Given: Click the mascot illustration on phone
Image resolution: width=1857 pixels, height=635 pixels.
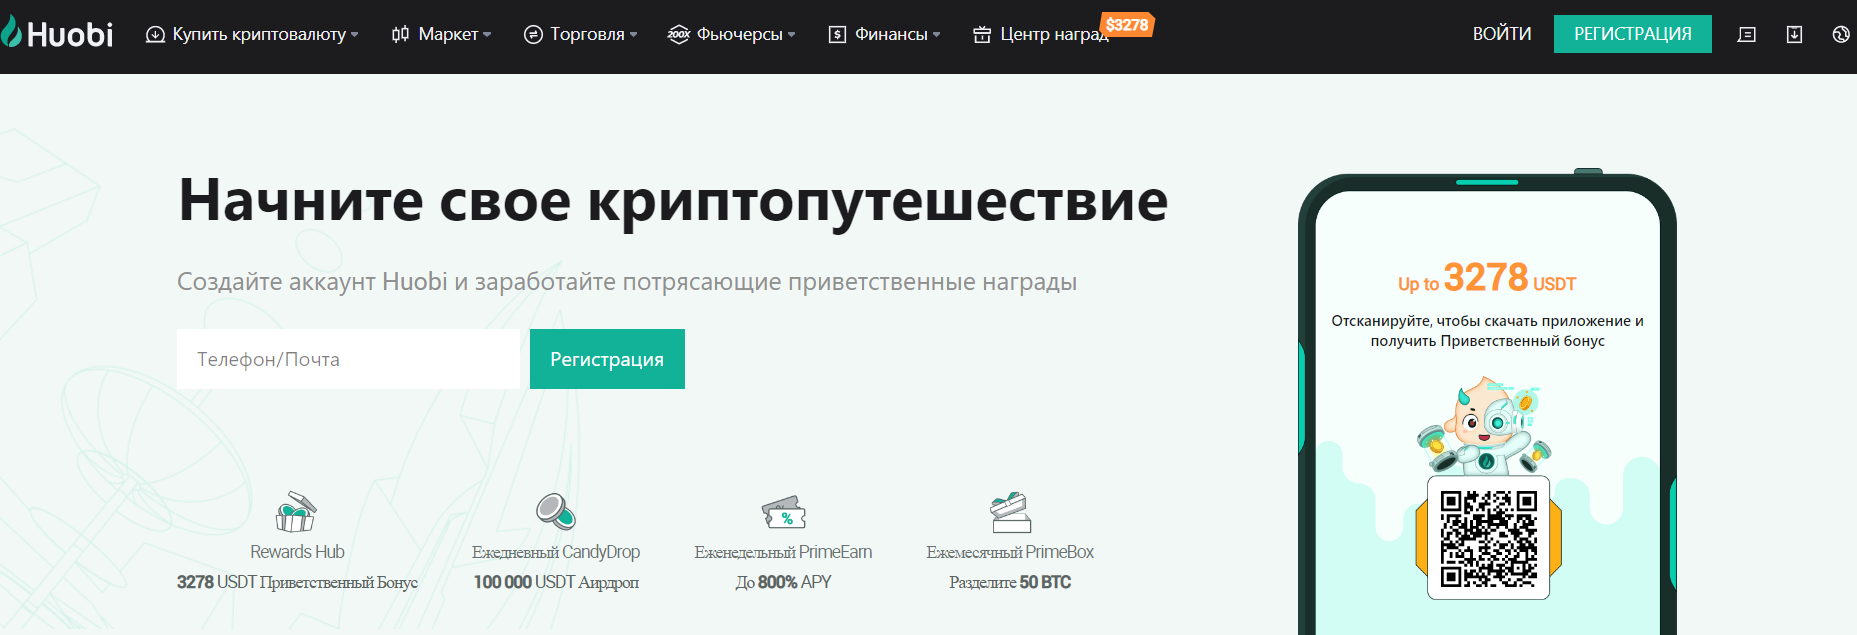Looking at the screenshot, I should 1484,426.
